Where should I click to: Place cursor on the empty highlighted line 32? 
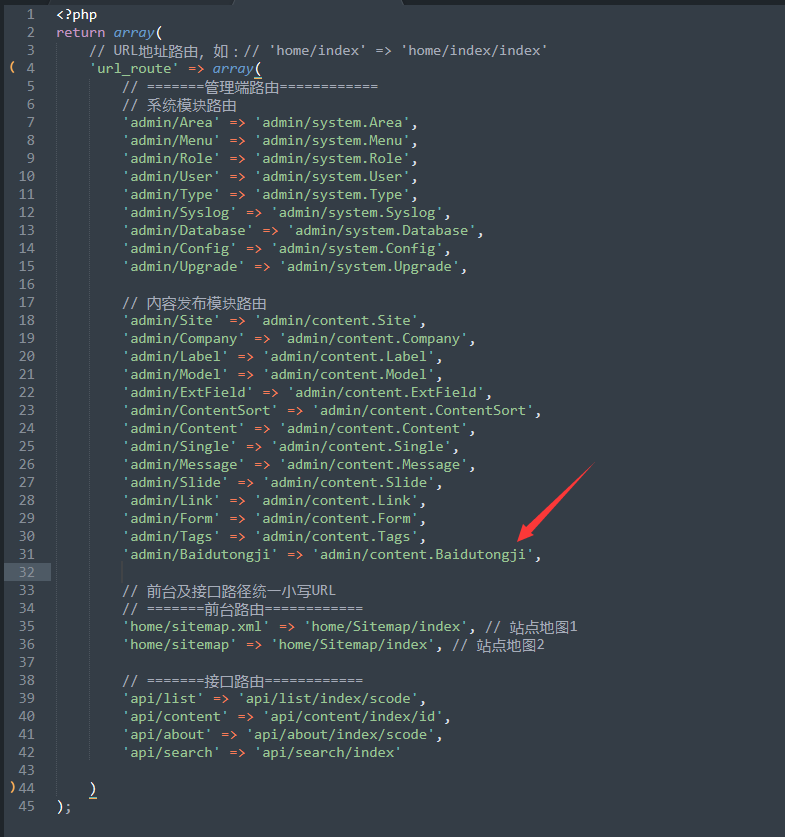[x=400, y=572]
